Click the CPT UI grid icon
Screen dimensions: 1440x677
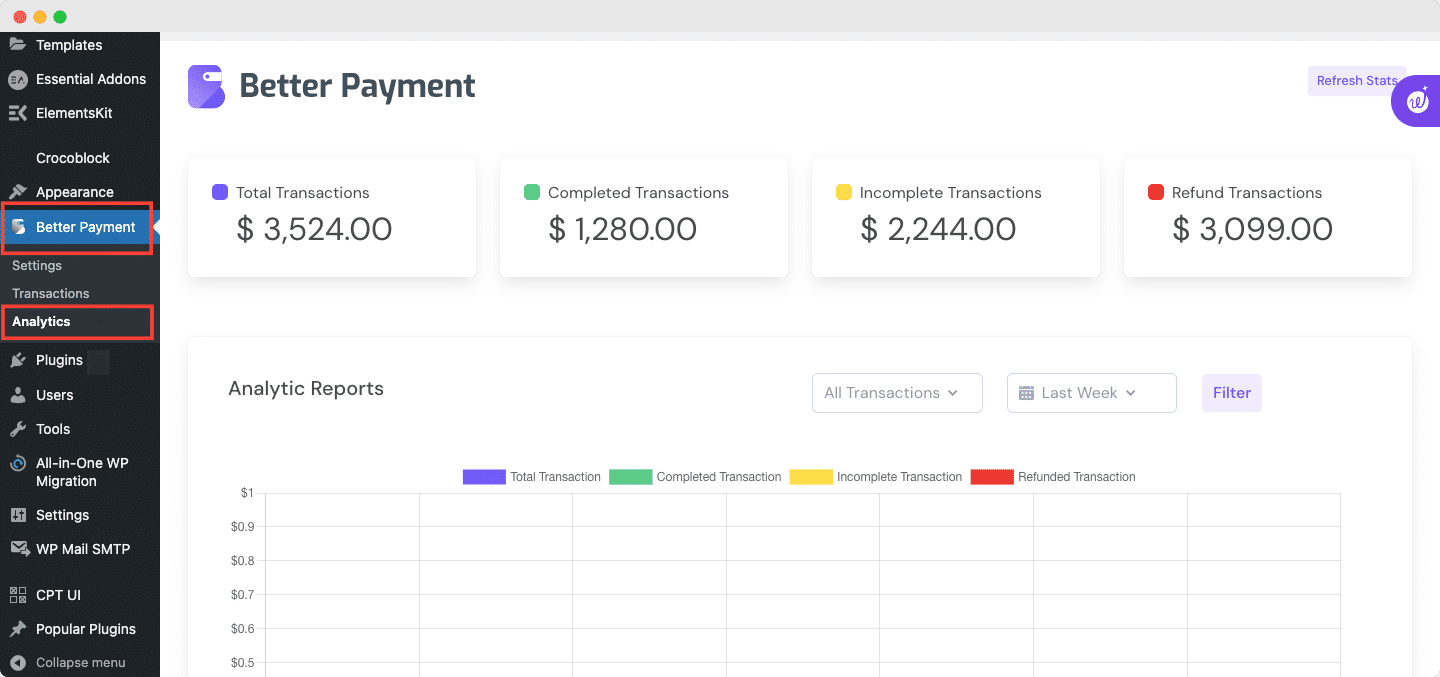point(18,595)
